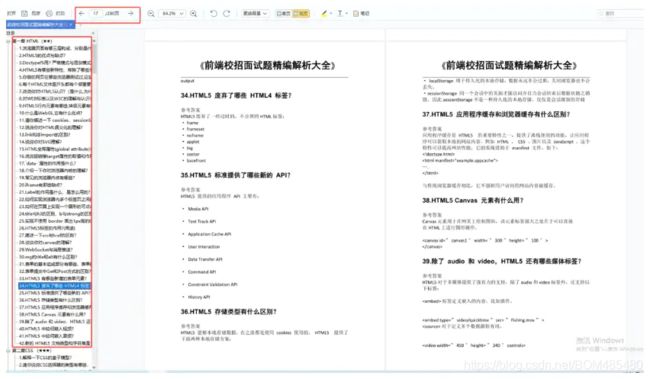Click History API list item
This screenshot has width=650, height=379.
coord(199,297)
